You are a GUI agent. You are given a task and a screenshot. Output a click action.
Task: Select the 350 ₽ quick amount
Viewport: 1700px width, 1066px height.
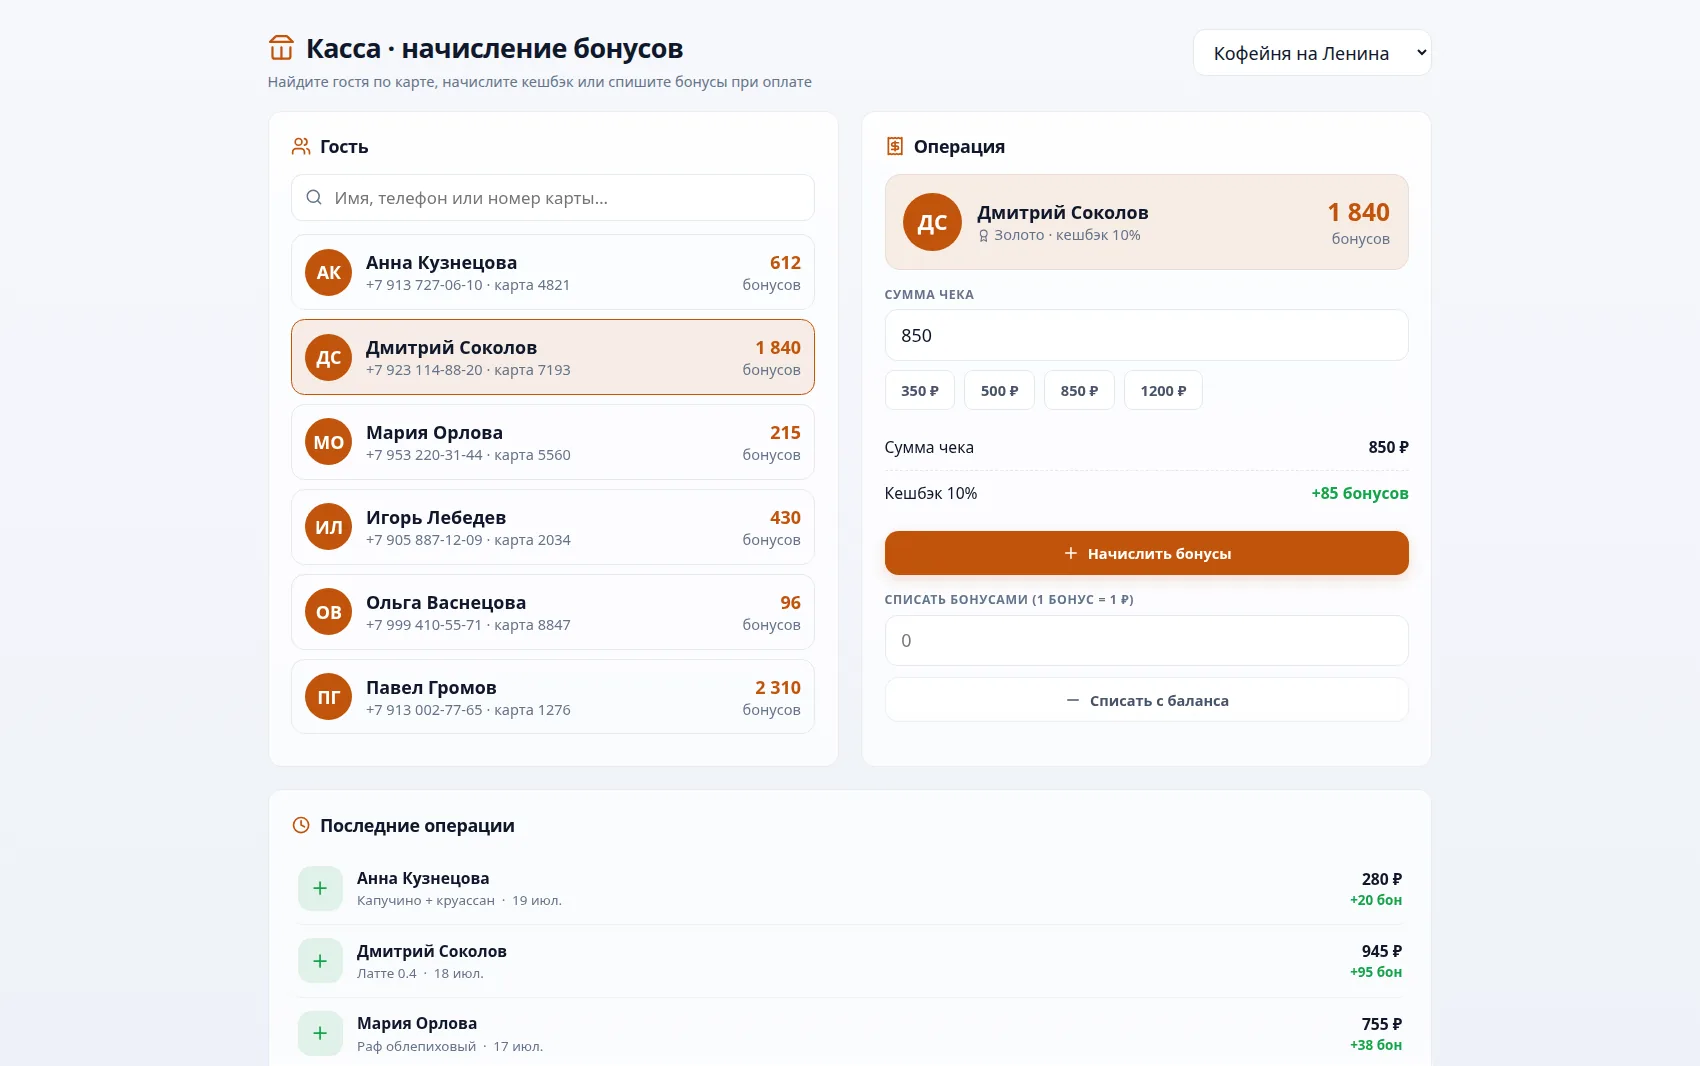[x=920, y=390]
